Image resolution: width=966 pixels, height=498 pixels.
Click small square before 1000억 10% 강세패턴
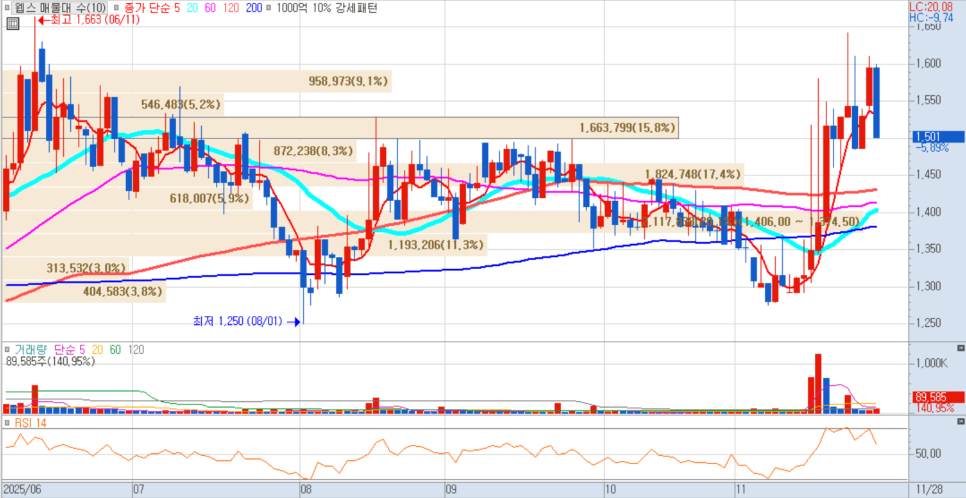[269, 8]
